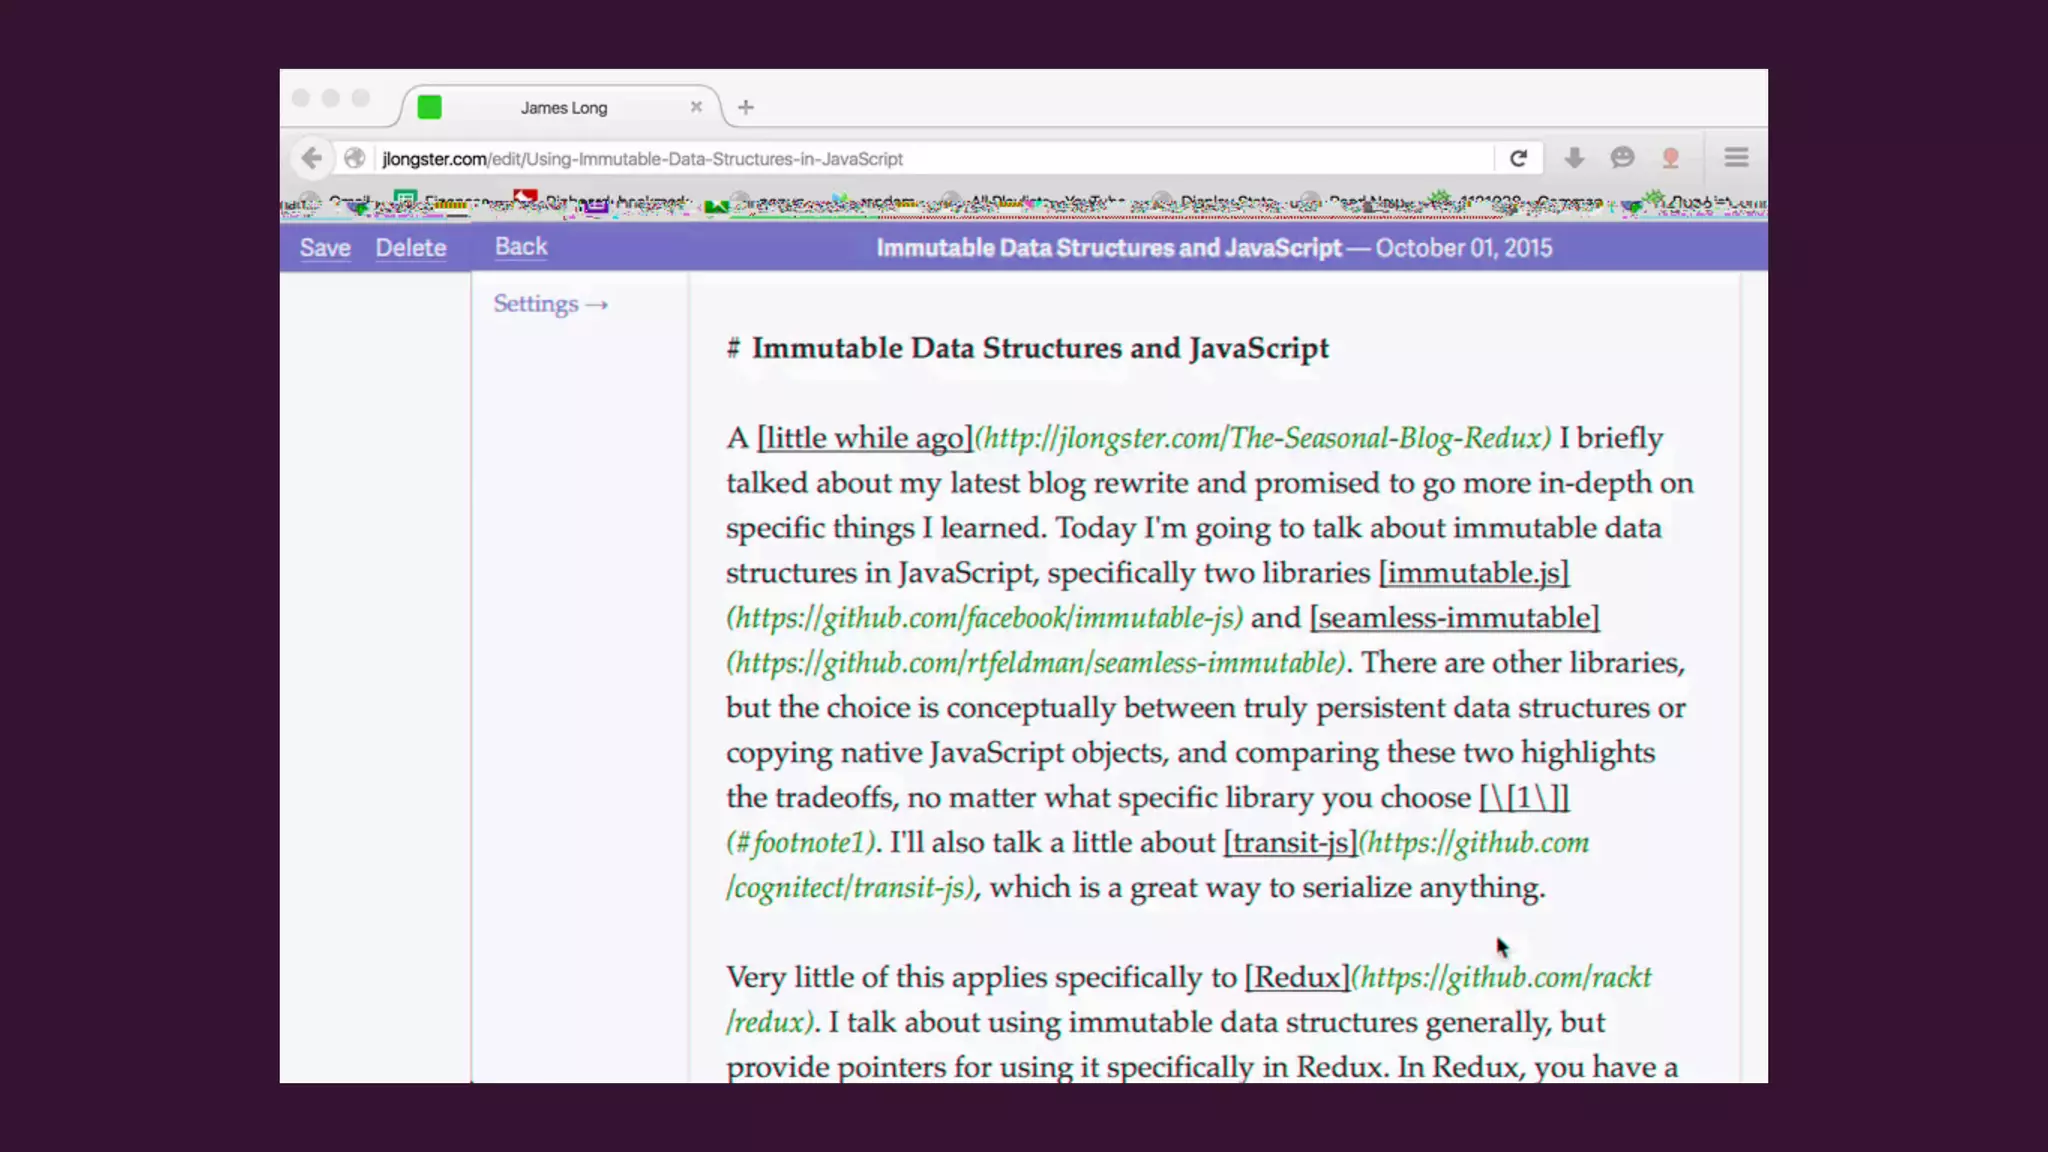Click the [immutable.js] link text in editor
The height and width of the screenshot is (1152, 2048).
tap(1474, 573)
